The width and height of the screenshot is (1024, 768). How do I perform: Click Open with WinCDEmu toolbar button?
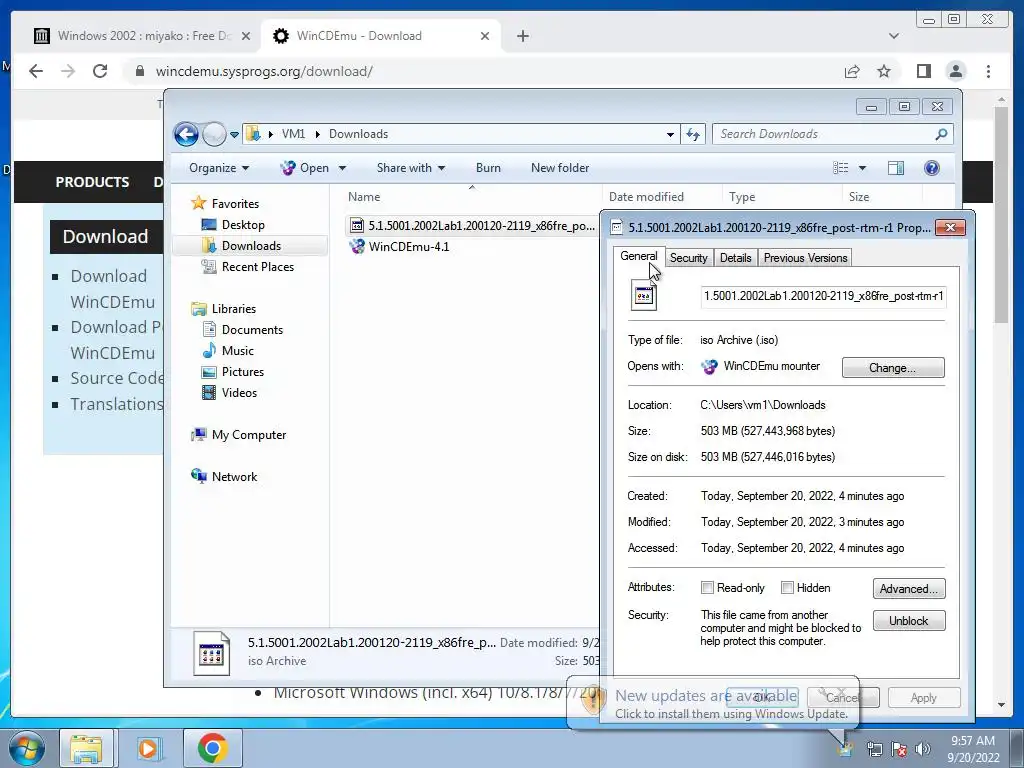point(304,168)
